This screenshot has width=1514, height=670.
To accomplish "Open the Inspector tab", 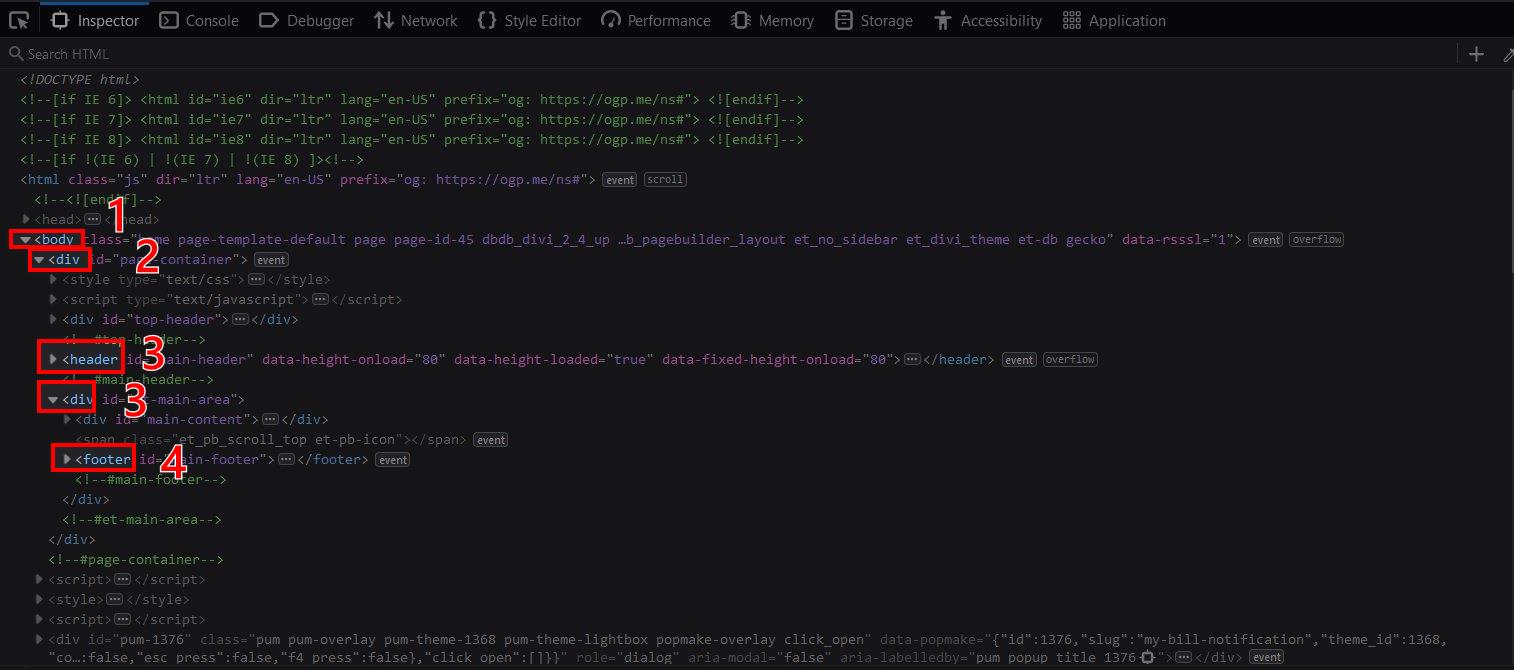I will point(95,20).
